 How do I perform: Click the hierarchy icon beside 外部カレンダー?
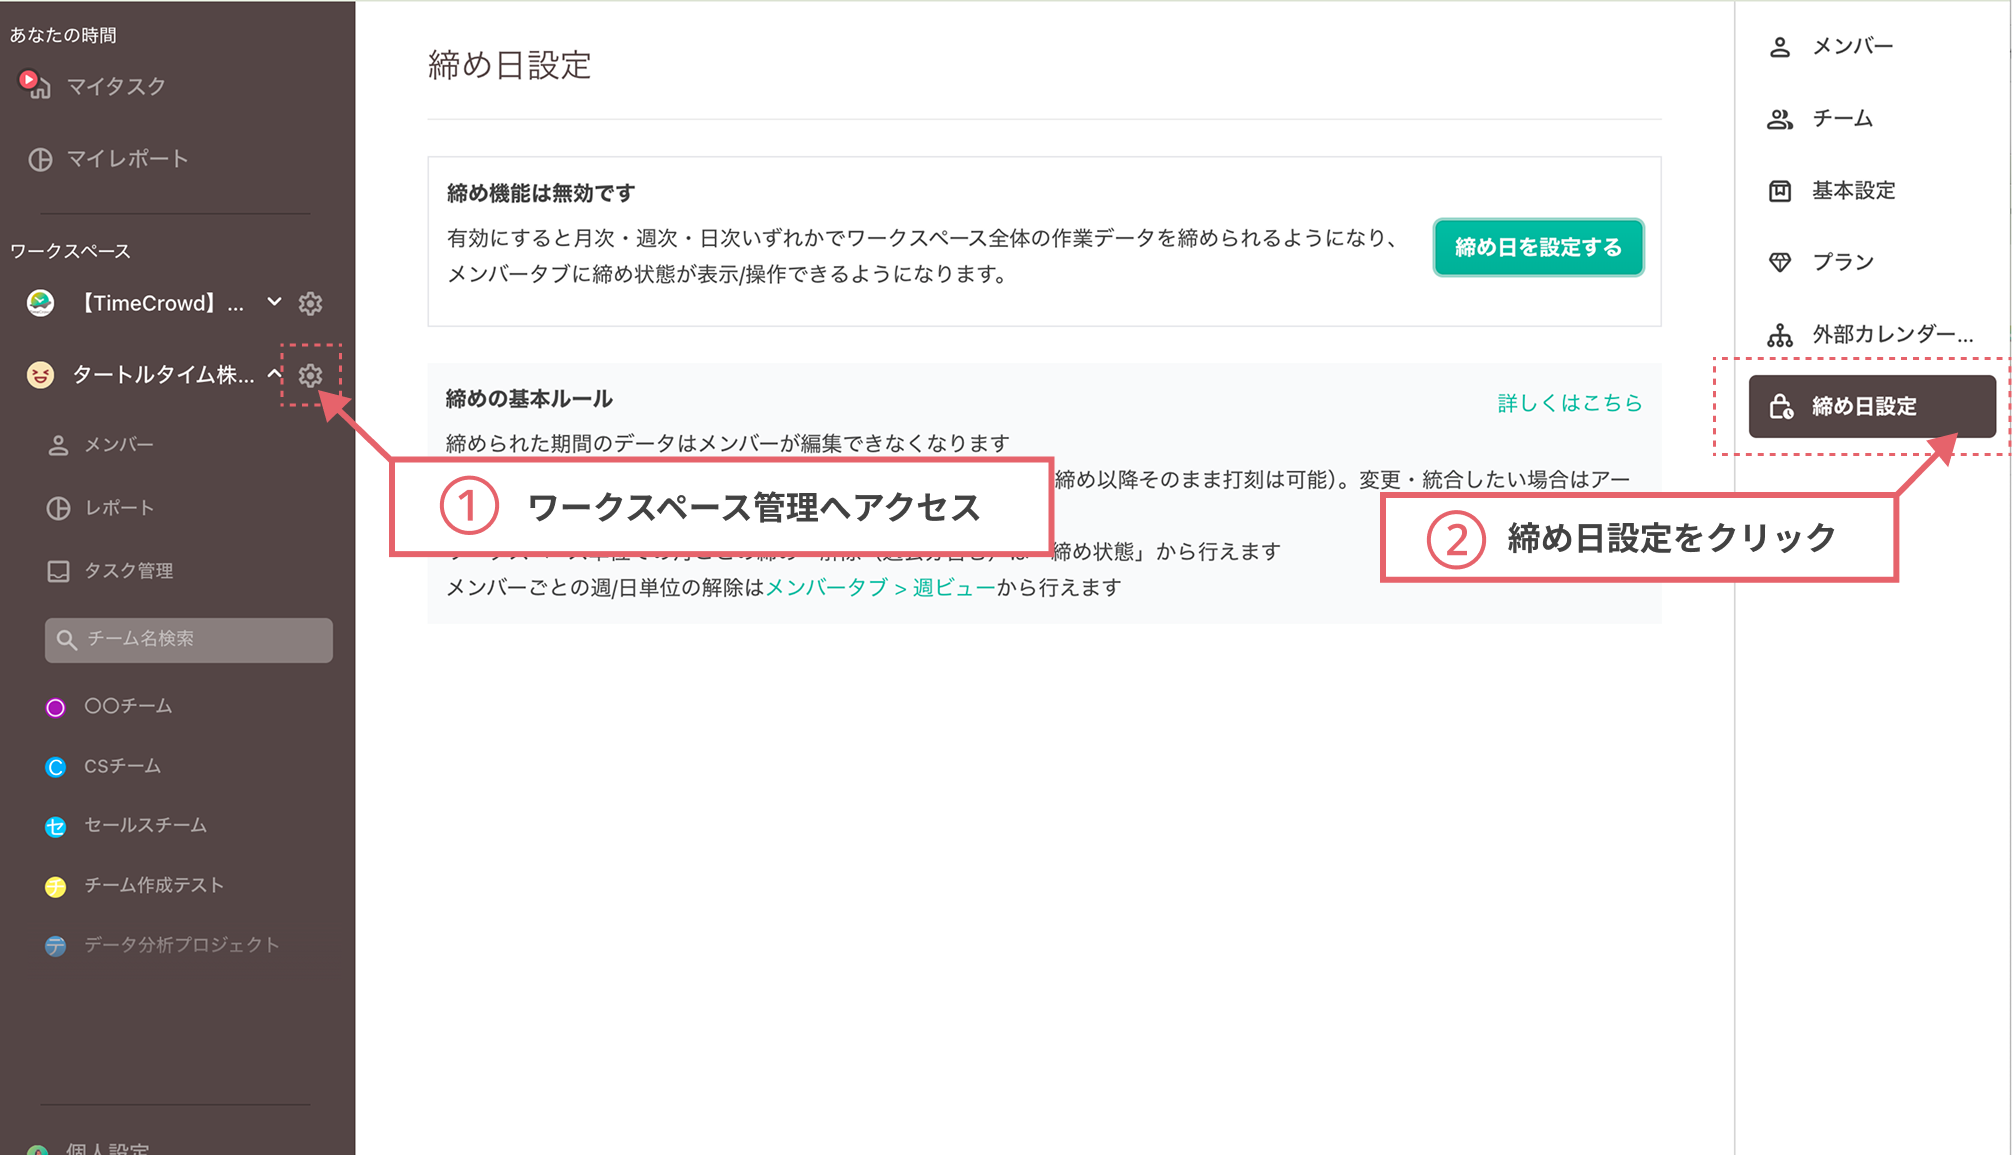(x=1780, y=335)
